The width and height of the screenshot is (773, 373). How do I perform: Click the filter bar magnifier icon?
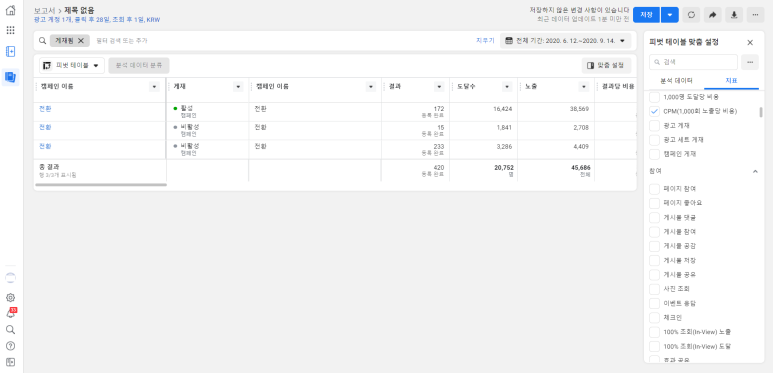(42, 40)
